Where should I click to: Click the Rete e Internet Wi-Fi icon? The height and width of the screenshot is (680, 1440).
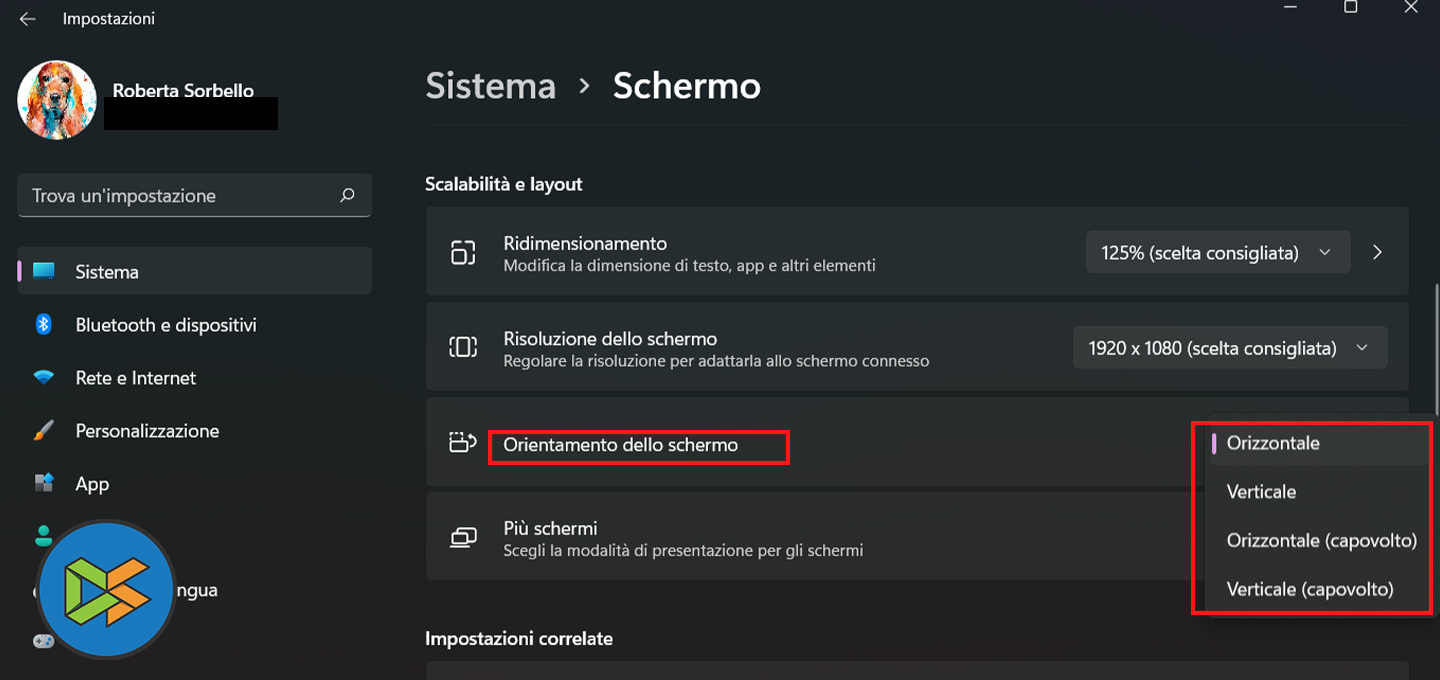click(x=43, y=378)
